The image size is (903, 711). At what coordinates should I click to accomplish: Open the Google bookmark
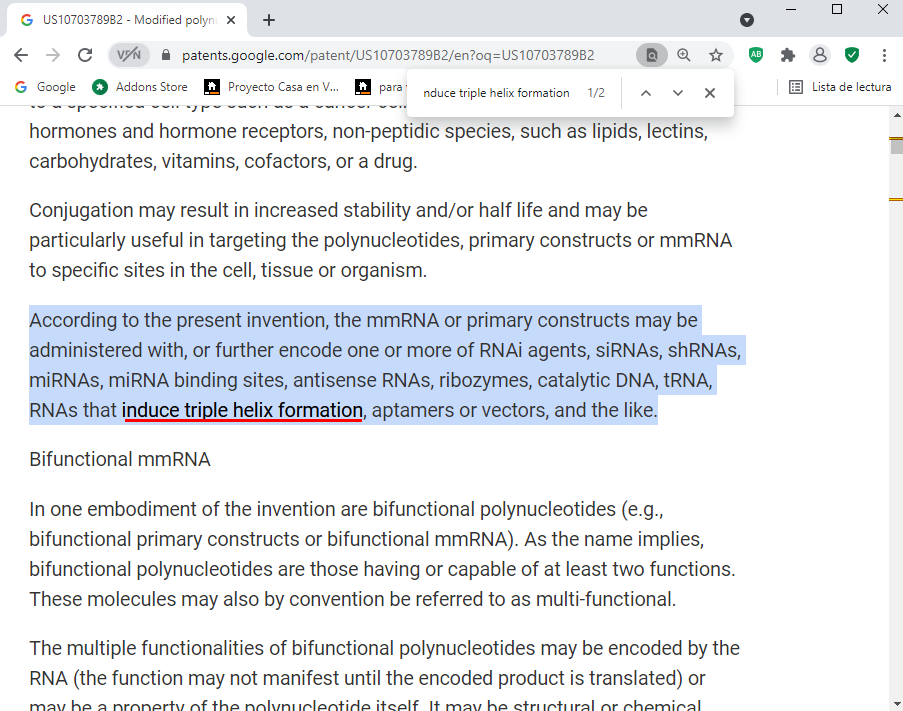coord(46,87)
